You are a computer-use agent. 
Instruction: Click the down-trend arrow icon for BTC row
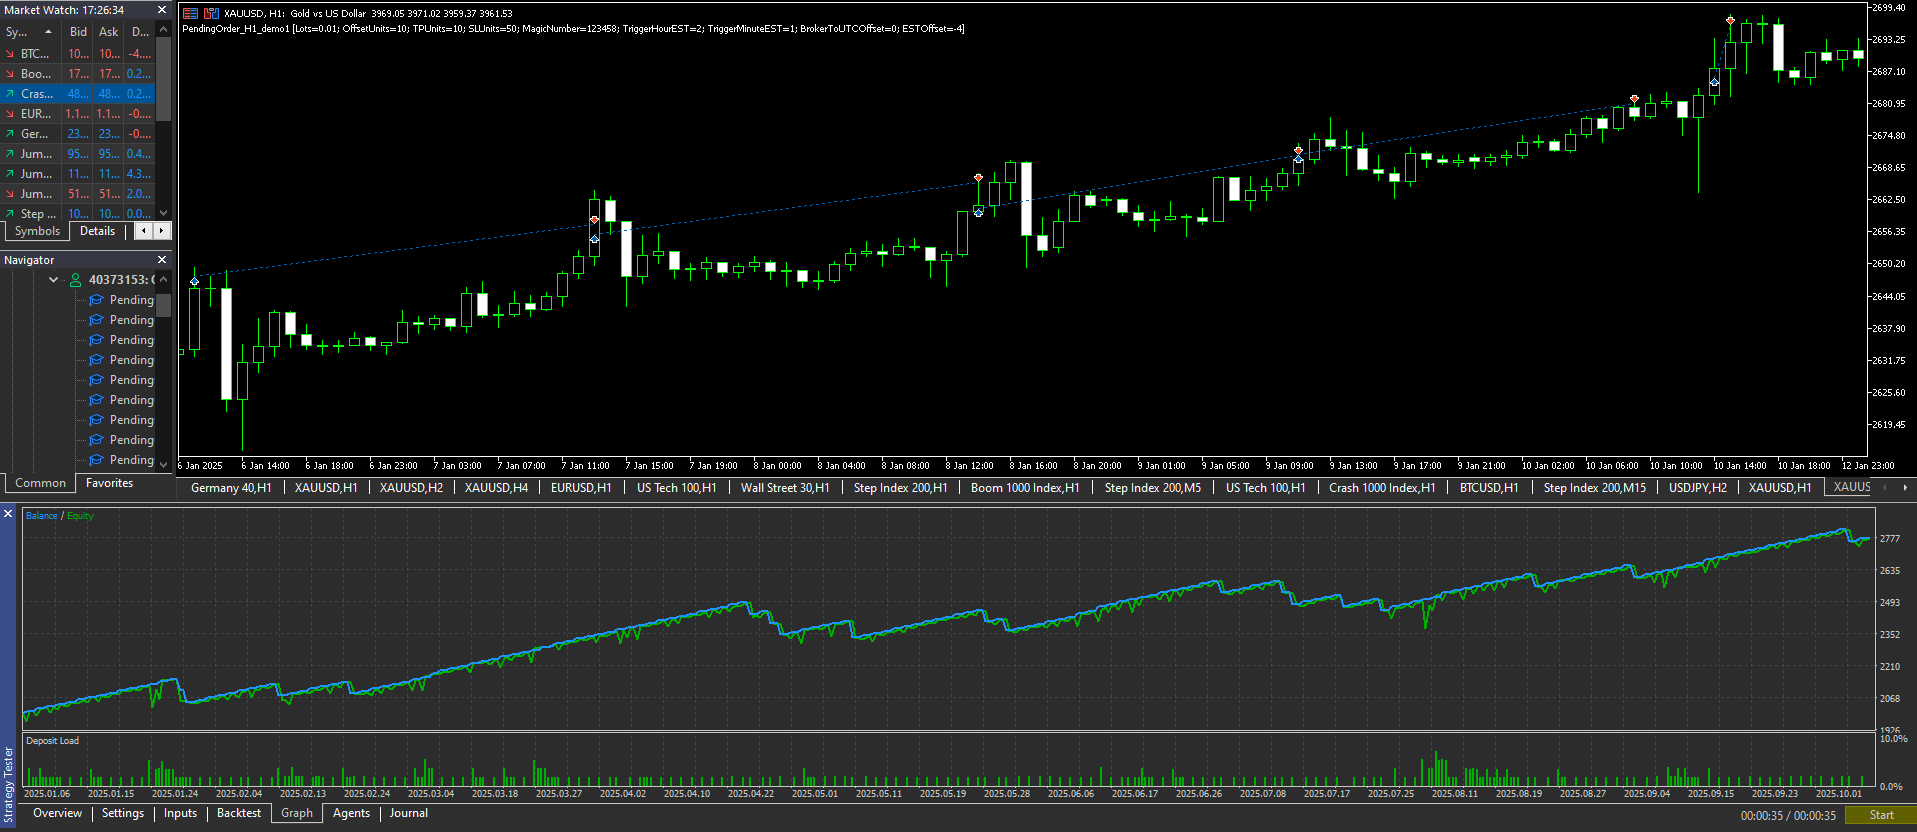(x=10, y=54)
